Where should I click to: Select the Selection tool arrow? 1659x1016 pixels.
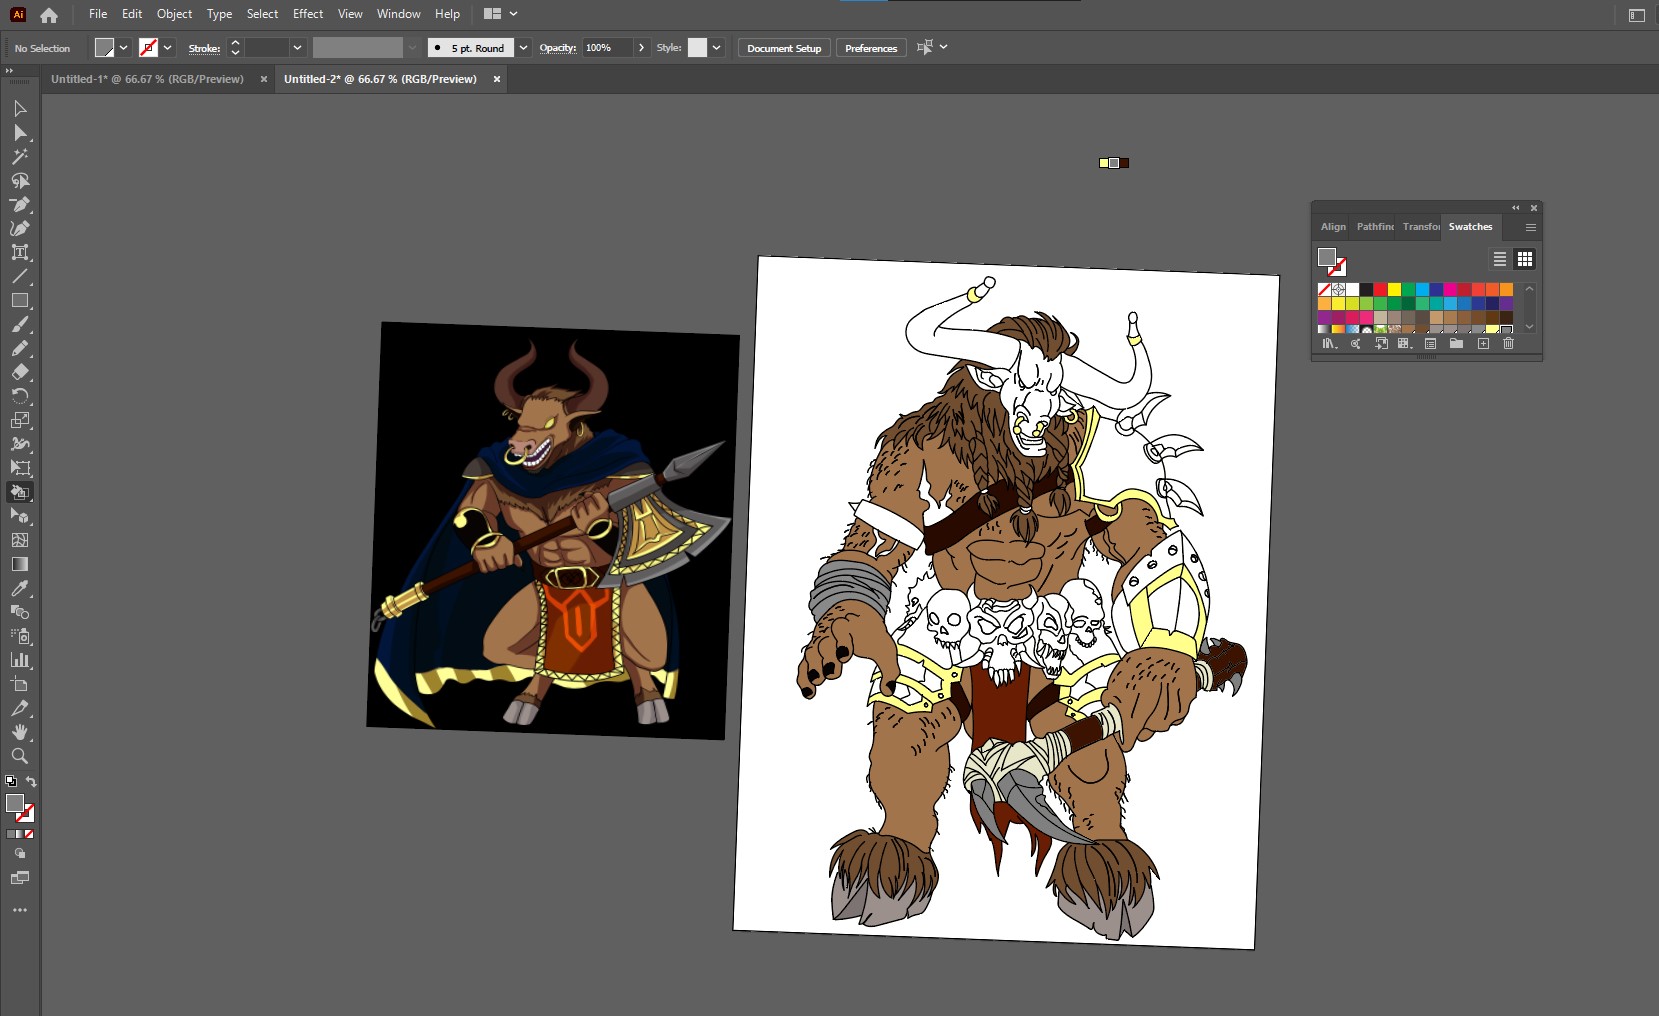coord(20,108)
